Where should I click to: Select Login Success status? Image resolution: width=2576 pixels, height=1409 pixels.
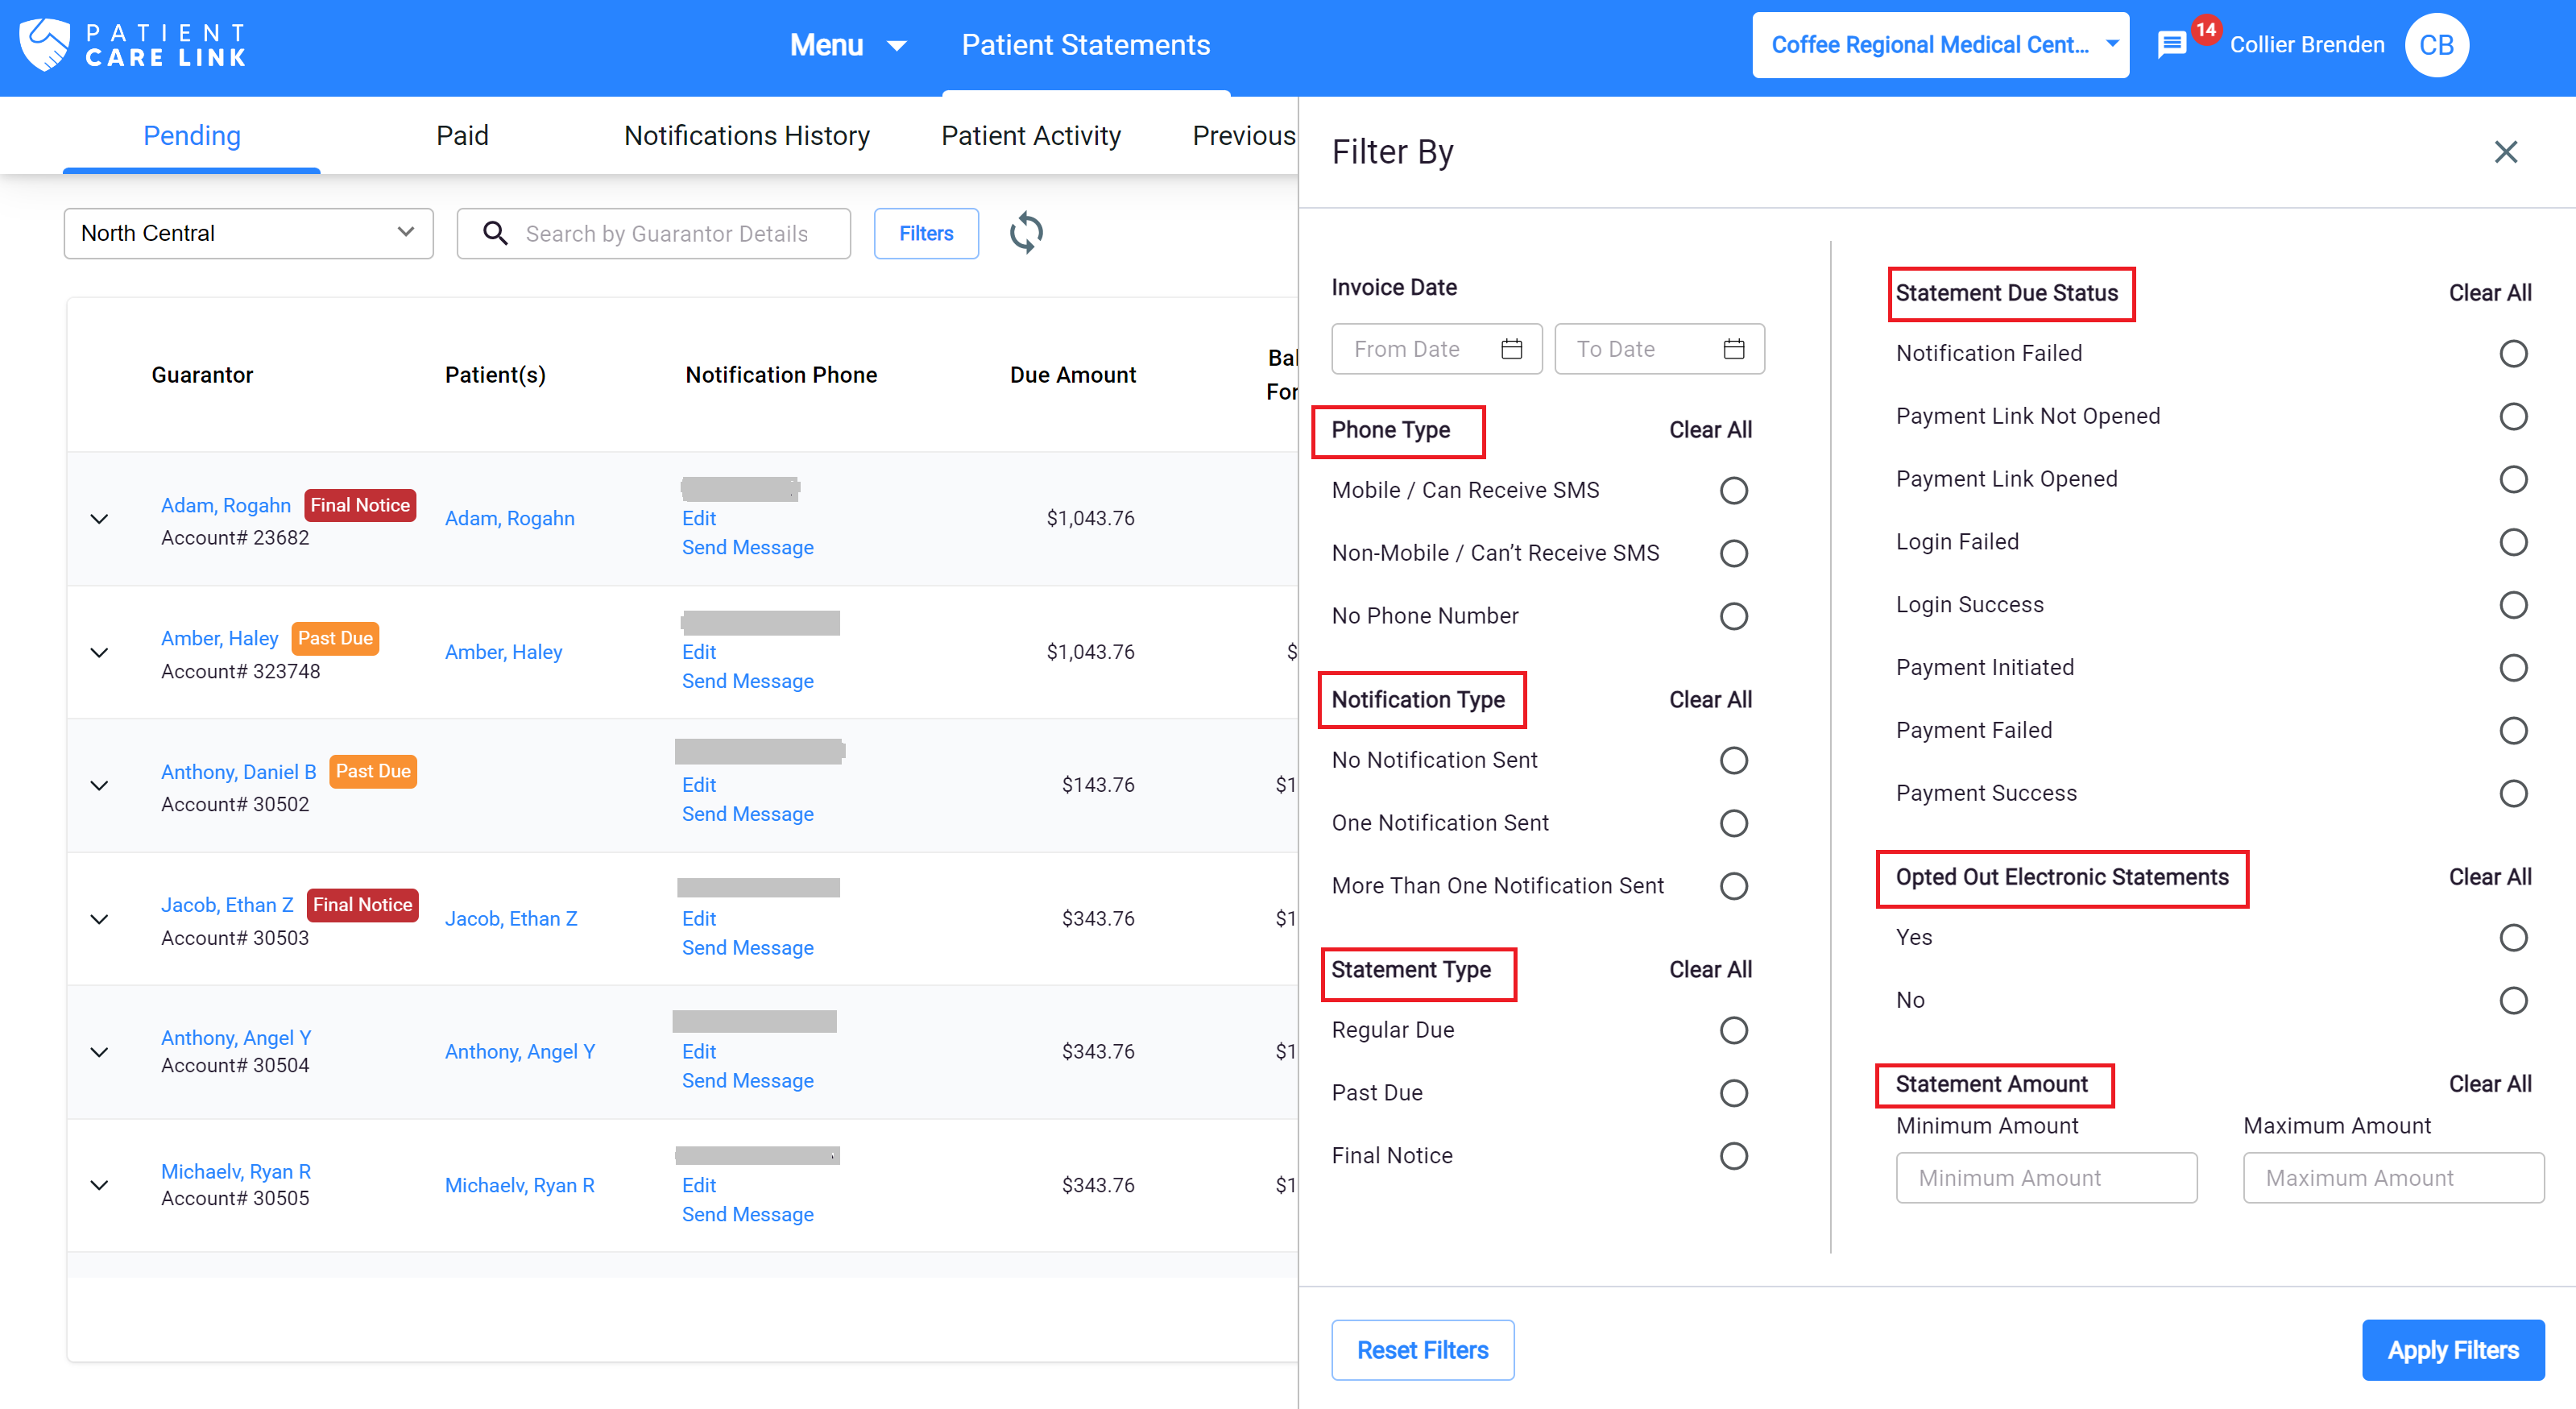pos(2513,605)
